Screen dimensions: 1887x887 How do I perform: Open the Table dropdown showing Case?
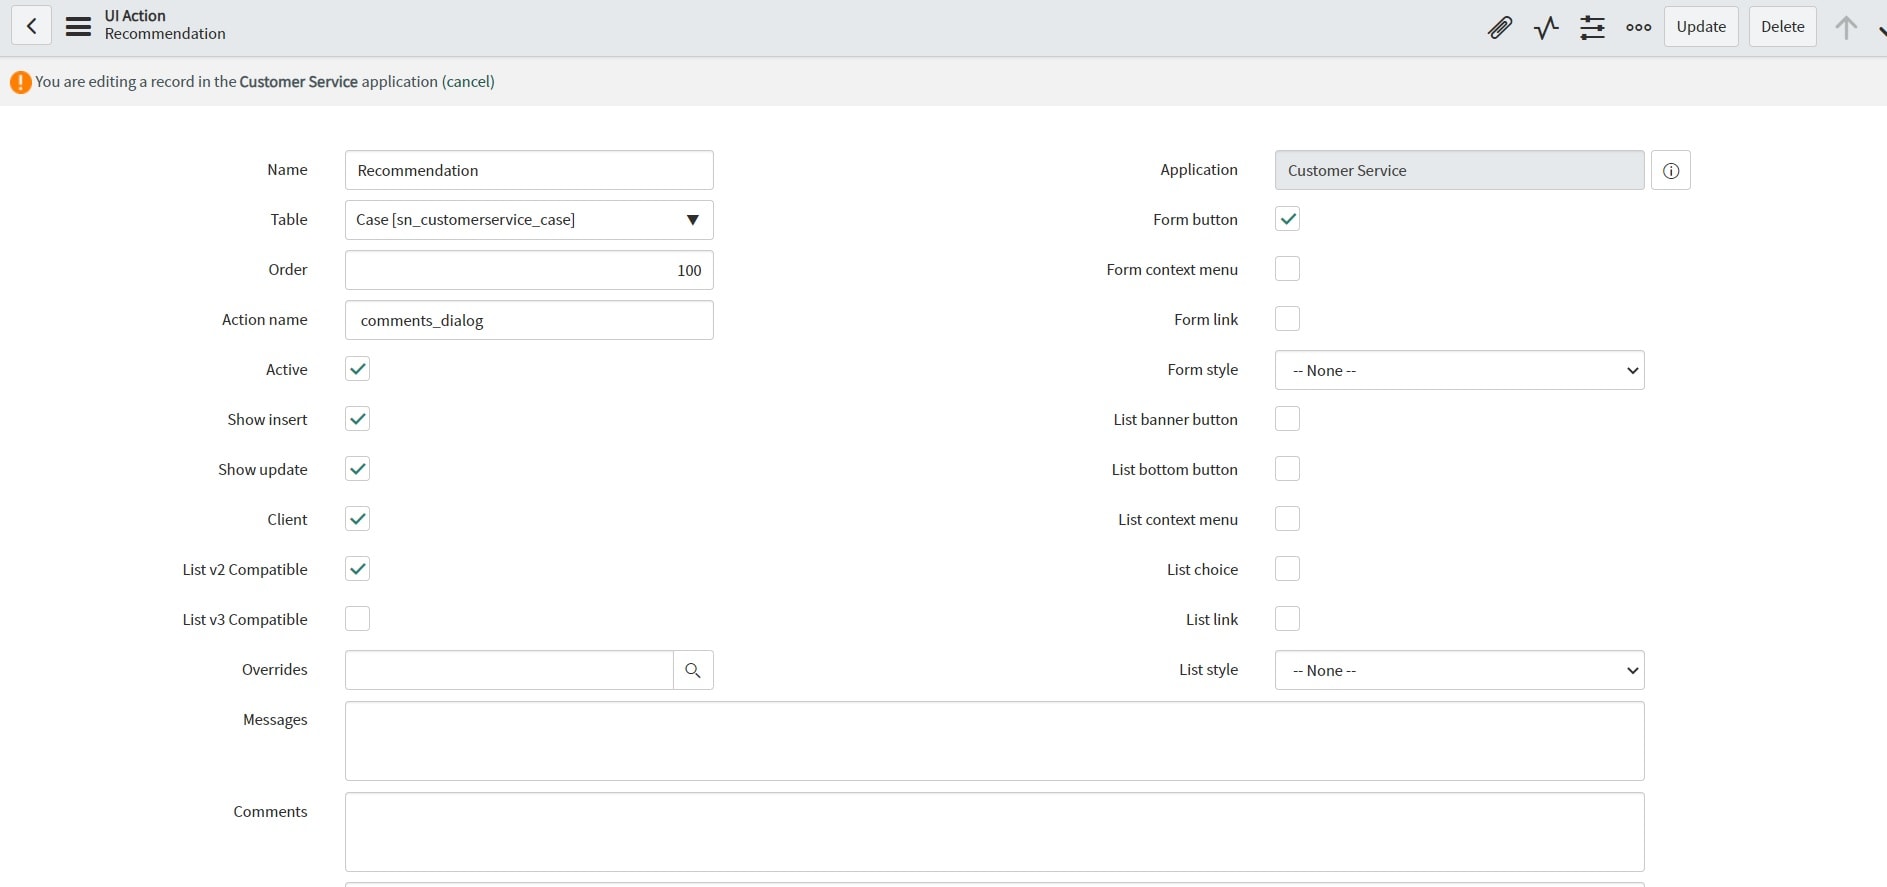click(x=529, y=220)
